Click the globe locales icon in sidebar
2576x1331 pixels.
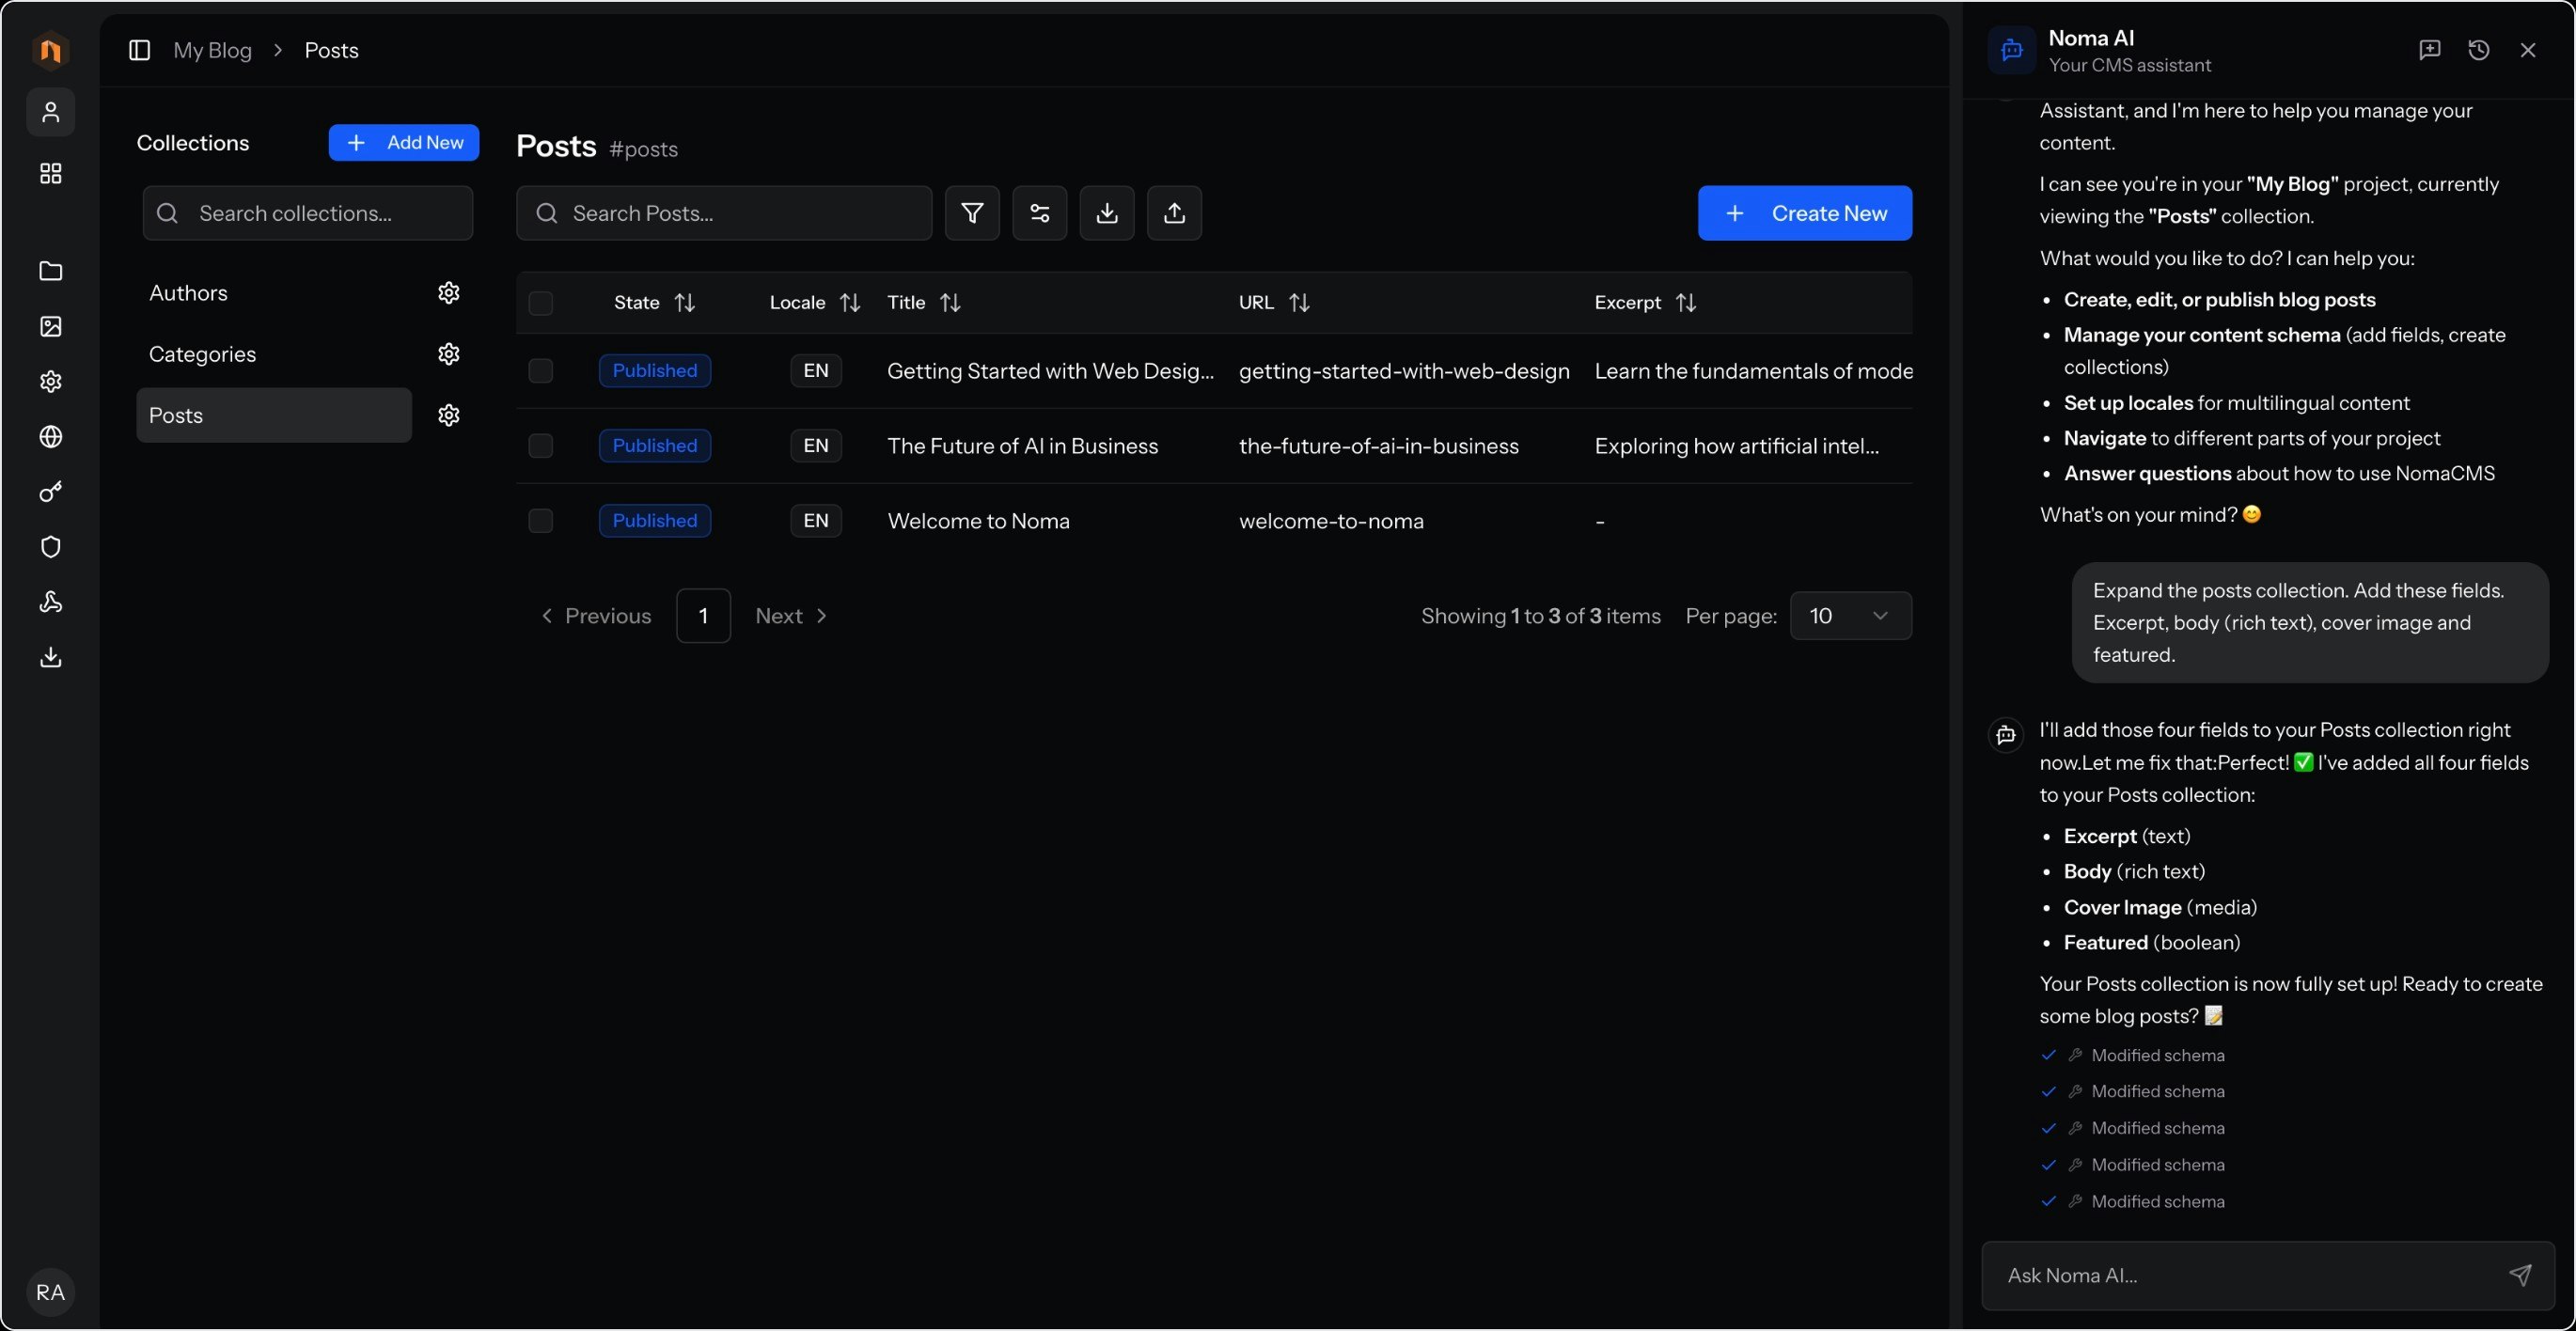pos(51,437)
